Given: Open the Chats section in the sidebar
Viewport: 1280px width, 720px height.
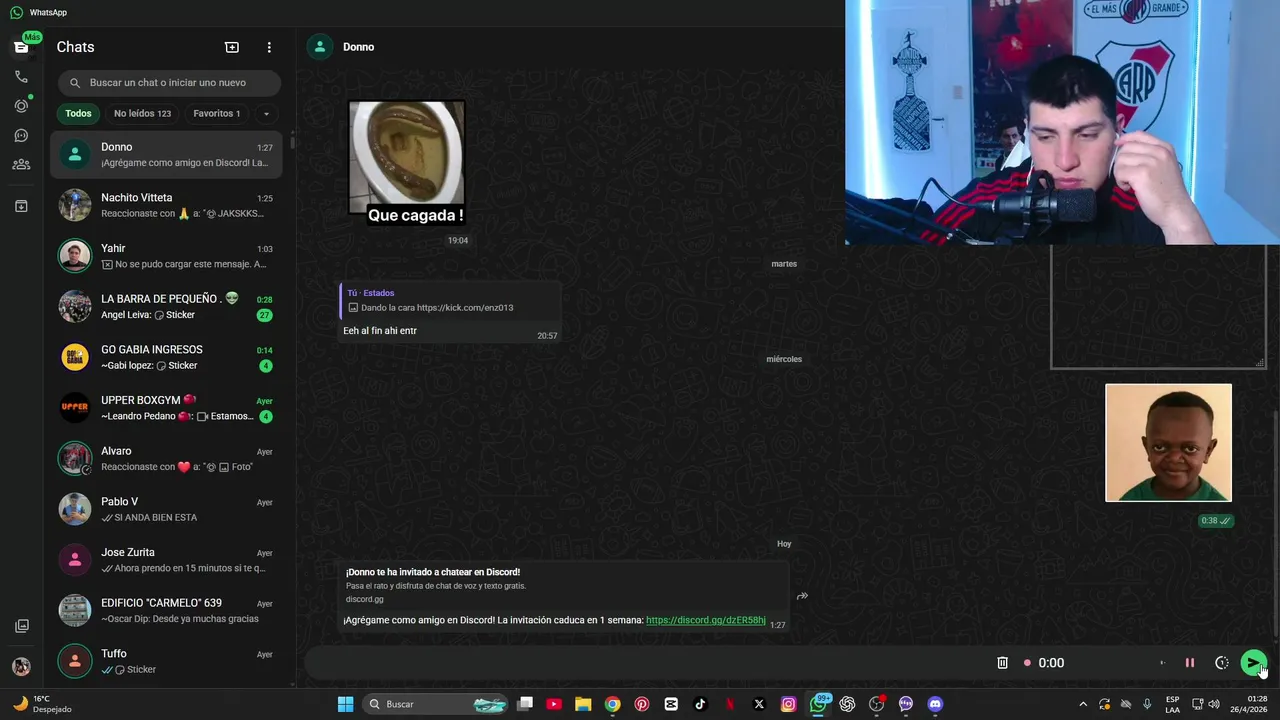Looking at the screenshot, I should [21, 47].
